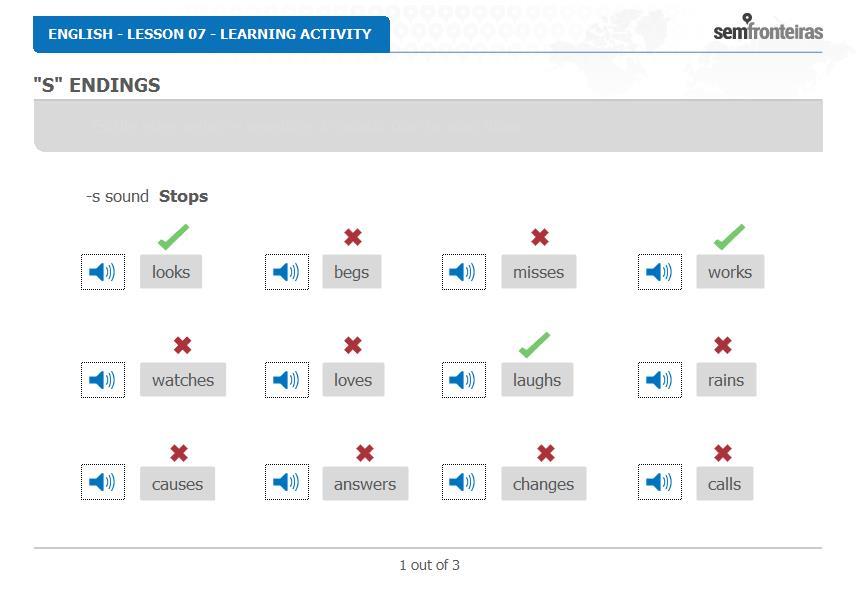Play the calls audio icon
860x600 pixels.
tap(660, 482)
